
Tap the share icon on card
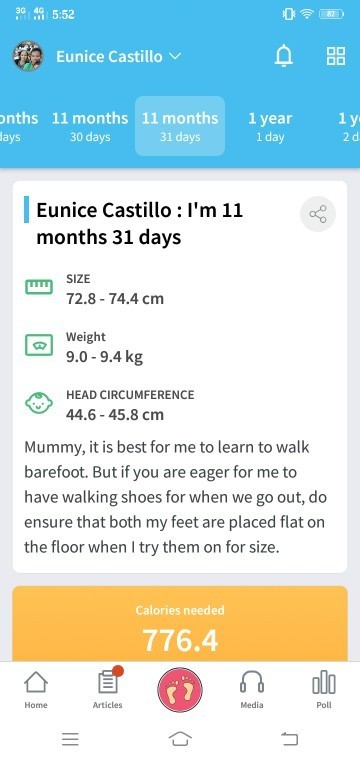[x=318, y=214]
